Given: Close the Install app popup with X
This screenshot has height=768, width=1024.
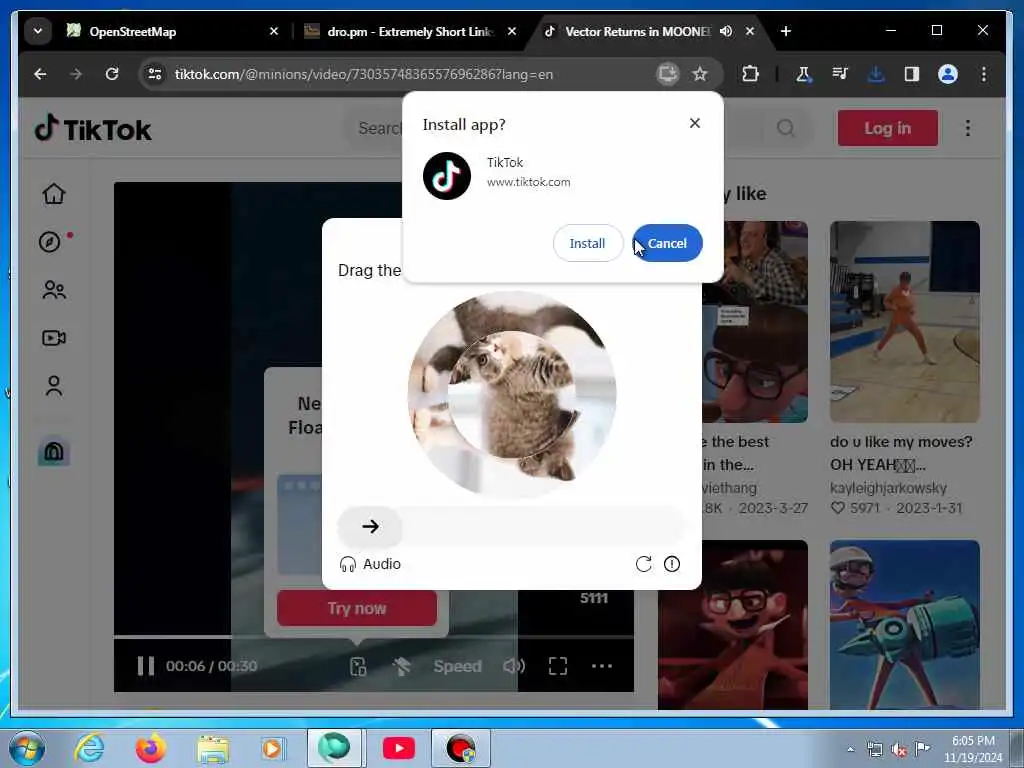Looking at the screenshot, I should click(x=695, y=123).
